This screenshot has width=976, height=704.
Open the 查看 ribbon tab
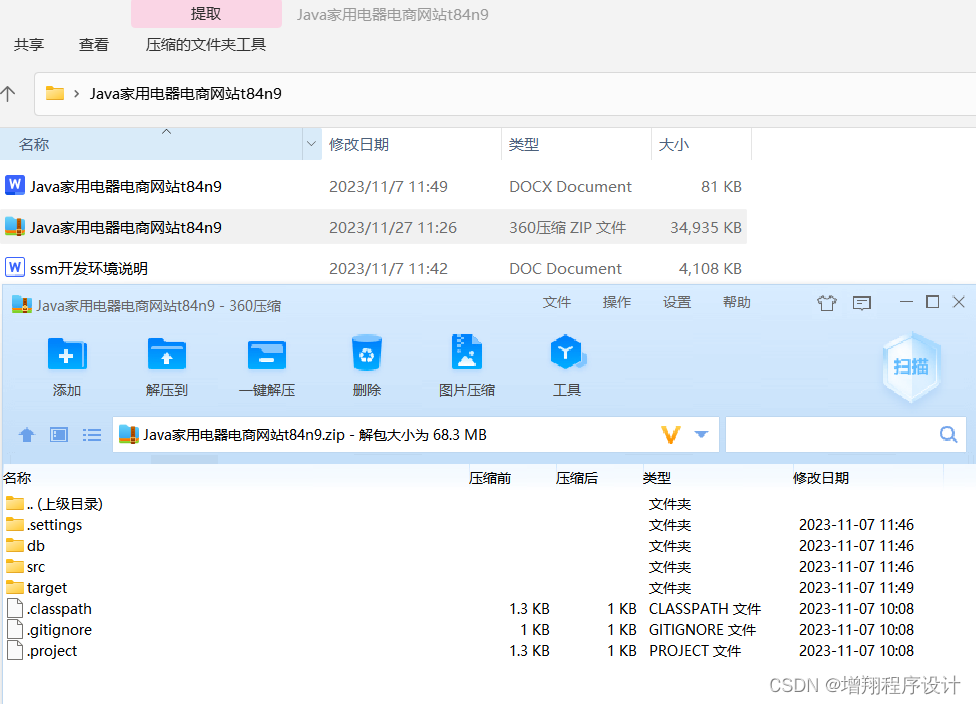[x=94, y=45]
